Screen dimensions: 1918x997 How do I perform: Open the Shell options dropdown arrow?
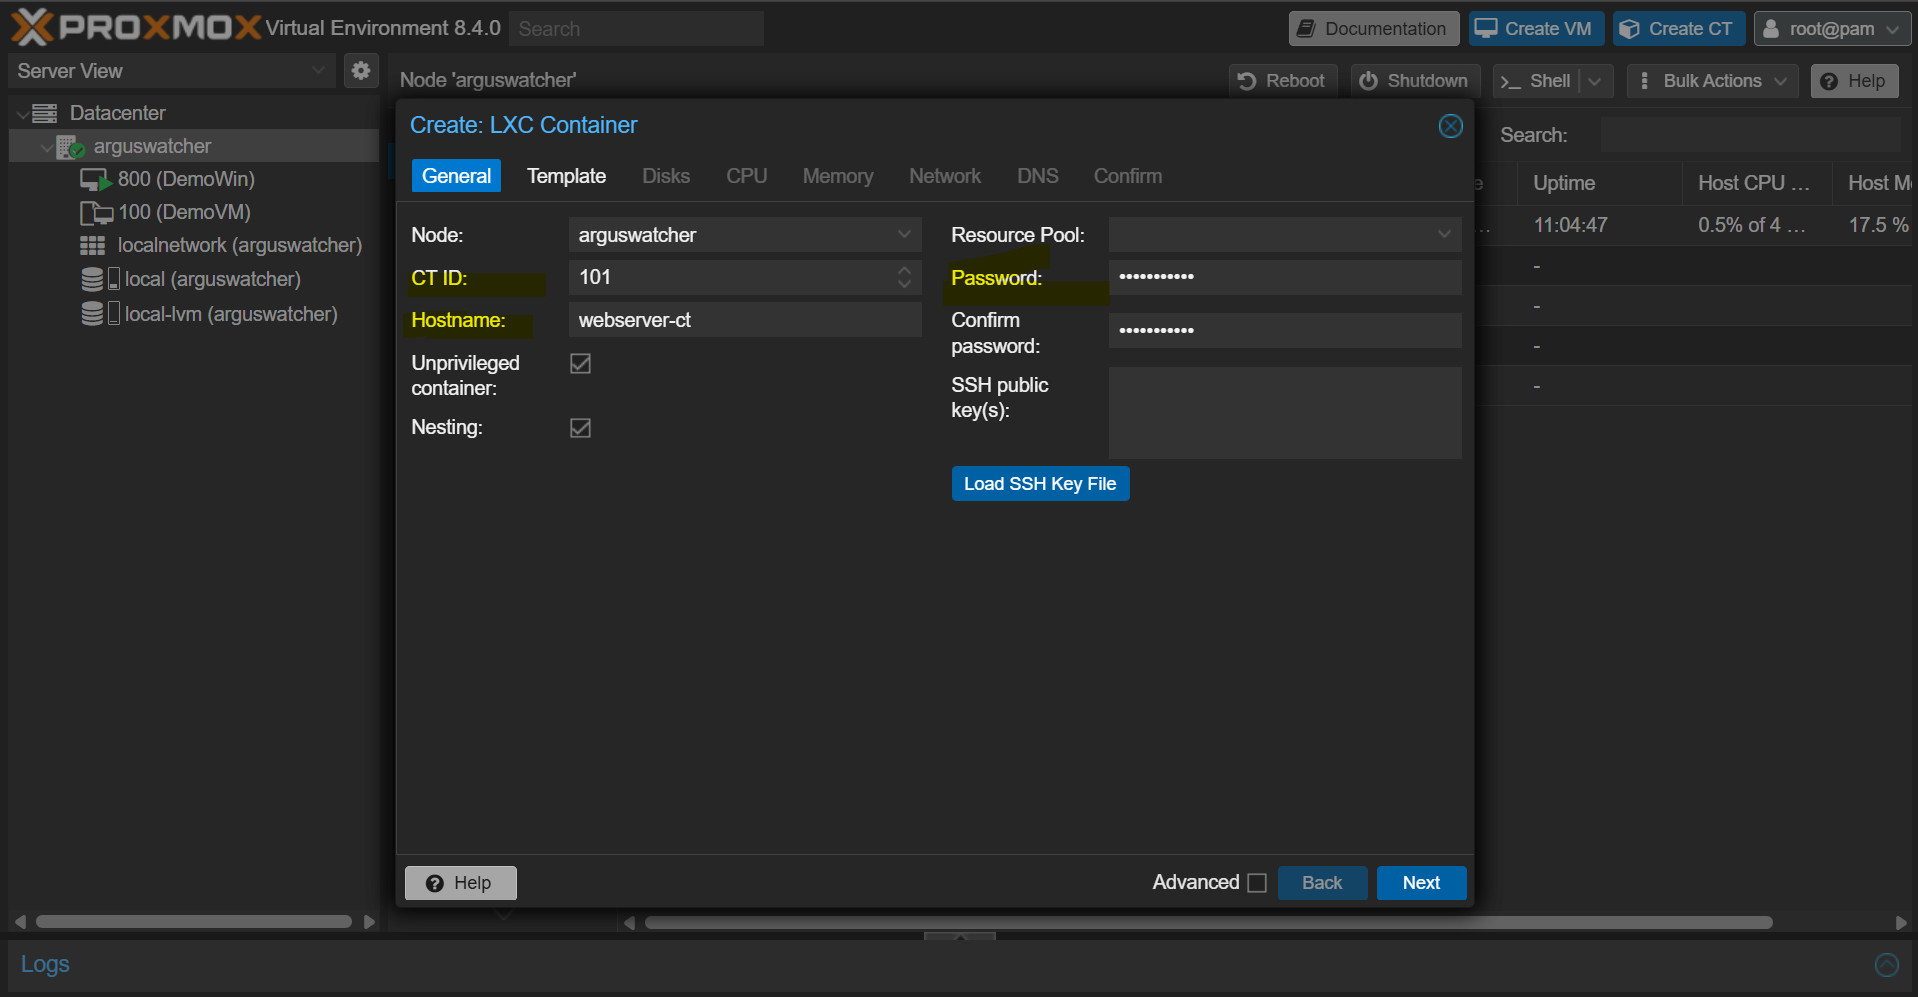1595,81
